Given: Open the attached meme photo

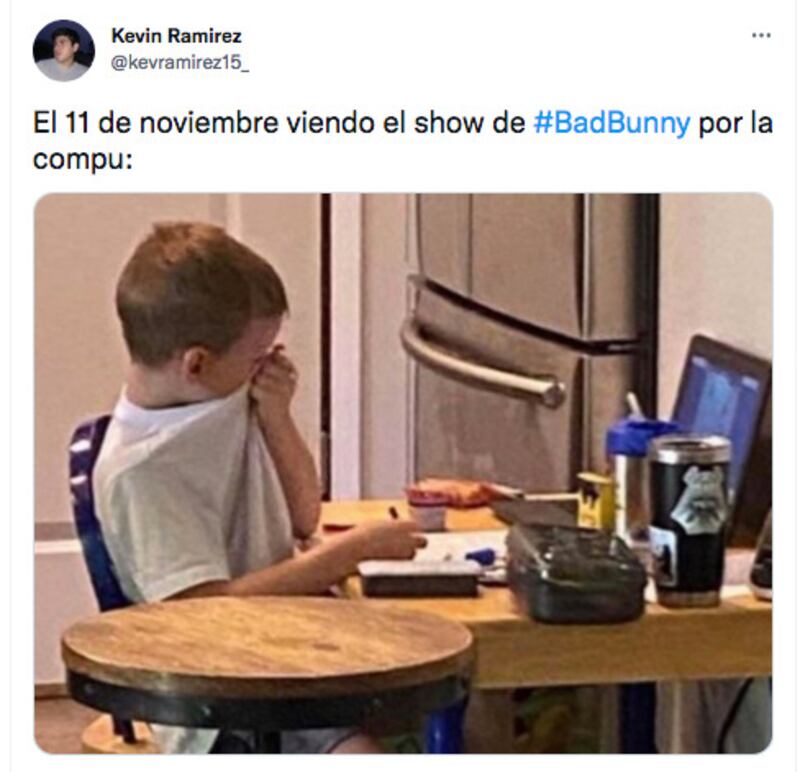Looking at the screenshot, I should coord(403,473).
